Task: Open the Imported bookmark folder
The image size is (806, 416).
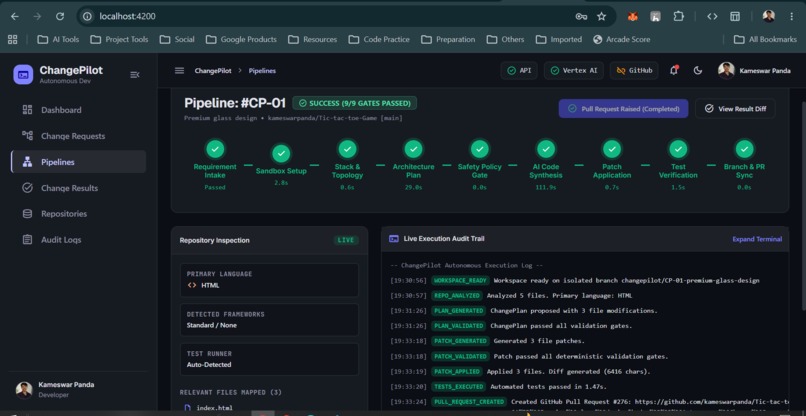Action: 559,39
